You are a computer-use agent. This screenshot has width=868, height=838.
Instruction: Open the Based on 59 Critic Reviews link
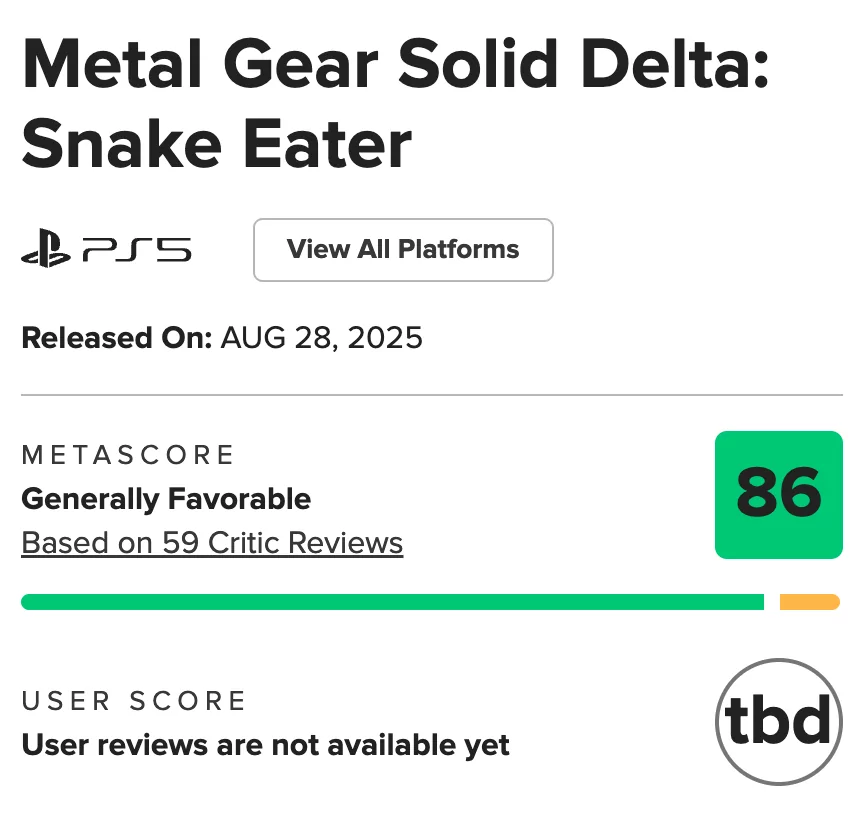pos(212,542)
